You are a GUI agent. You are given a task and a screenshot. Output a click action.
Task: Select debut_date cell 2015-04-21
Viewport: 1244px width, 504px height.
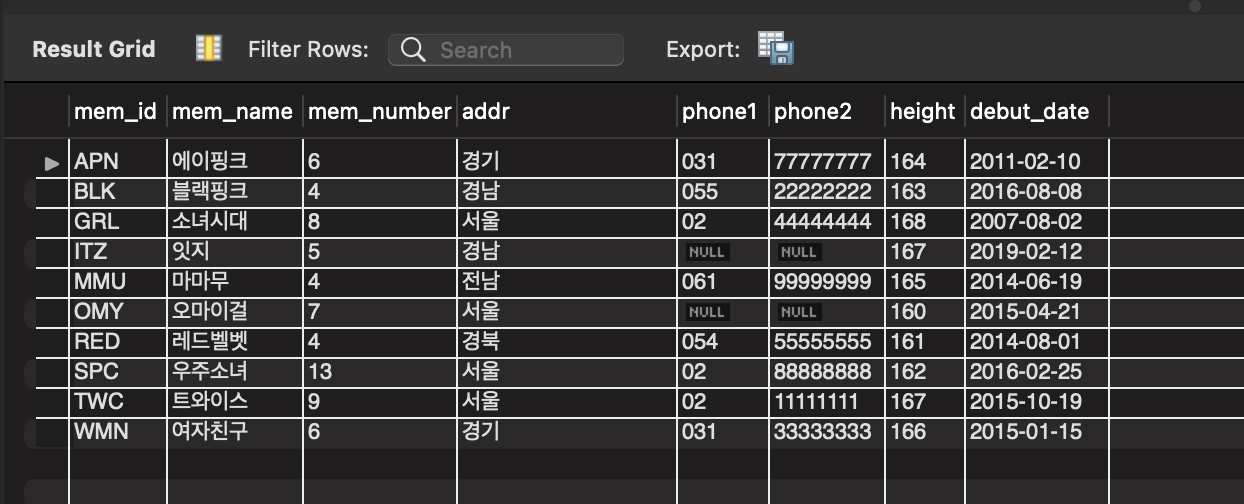point(1036,312)
